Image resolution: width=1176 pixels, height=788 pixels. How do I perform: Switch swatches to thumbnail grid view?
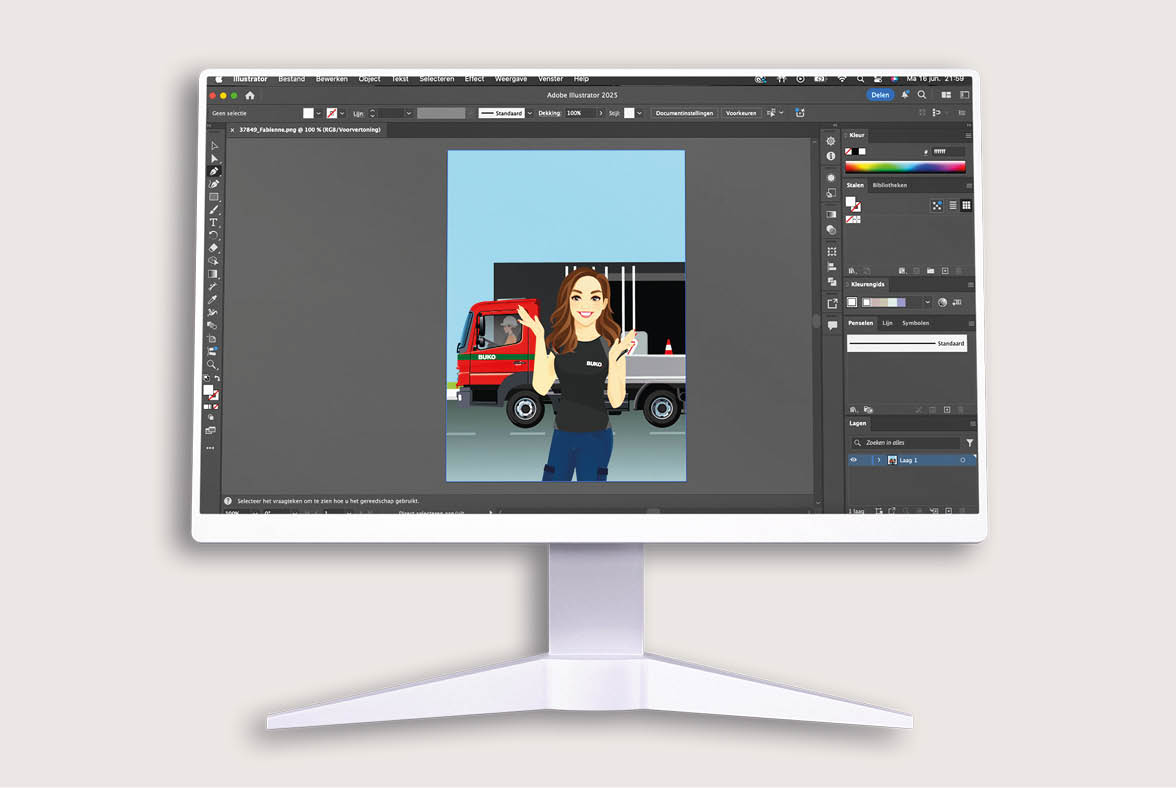(x=966, y=205)
